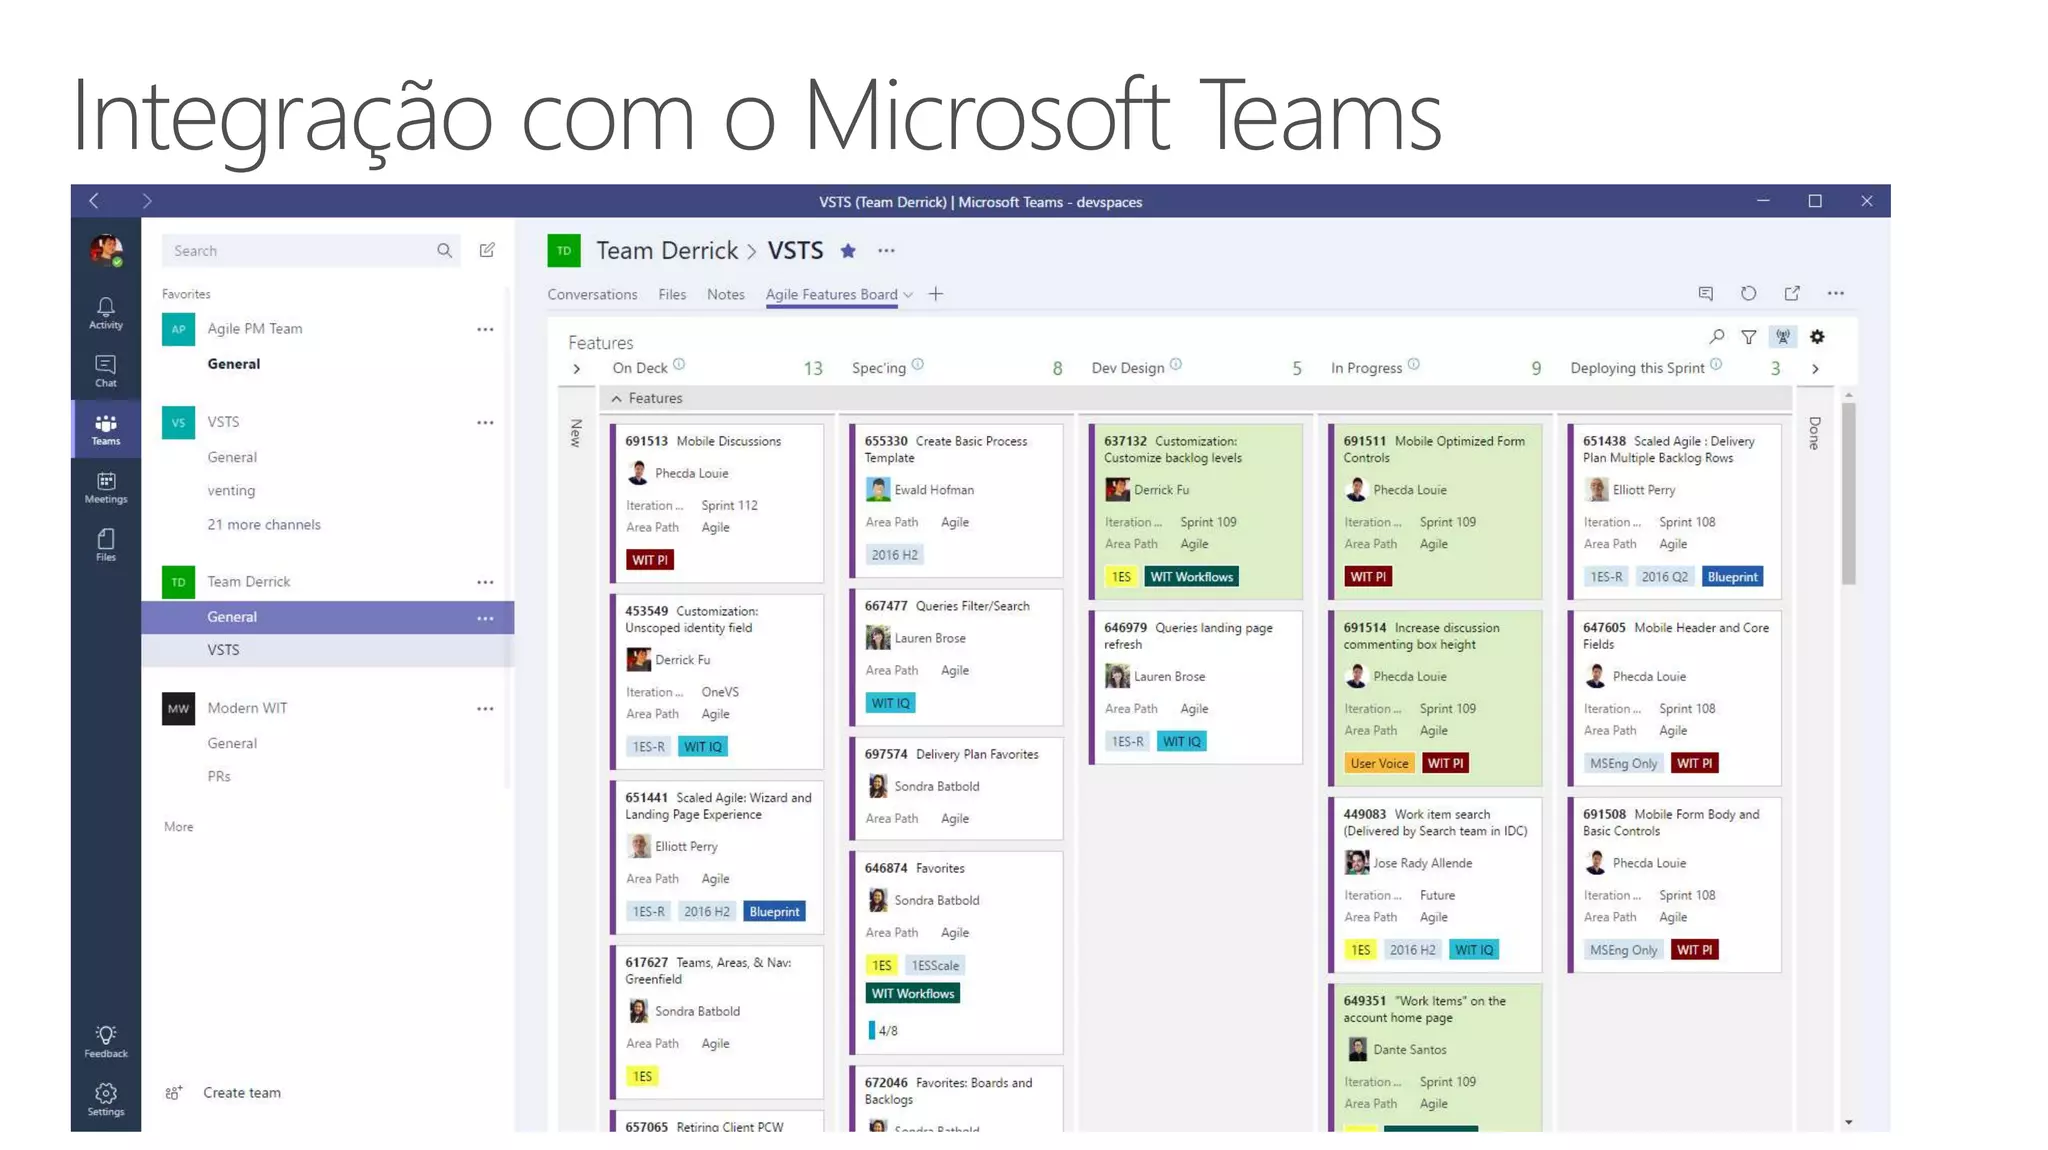Select Teams icon in sidebar
This screenshot has height=1150, width=2048.
pos(105,429)
